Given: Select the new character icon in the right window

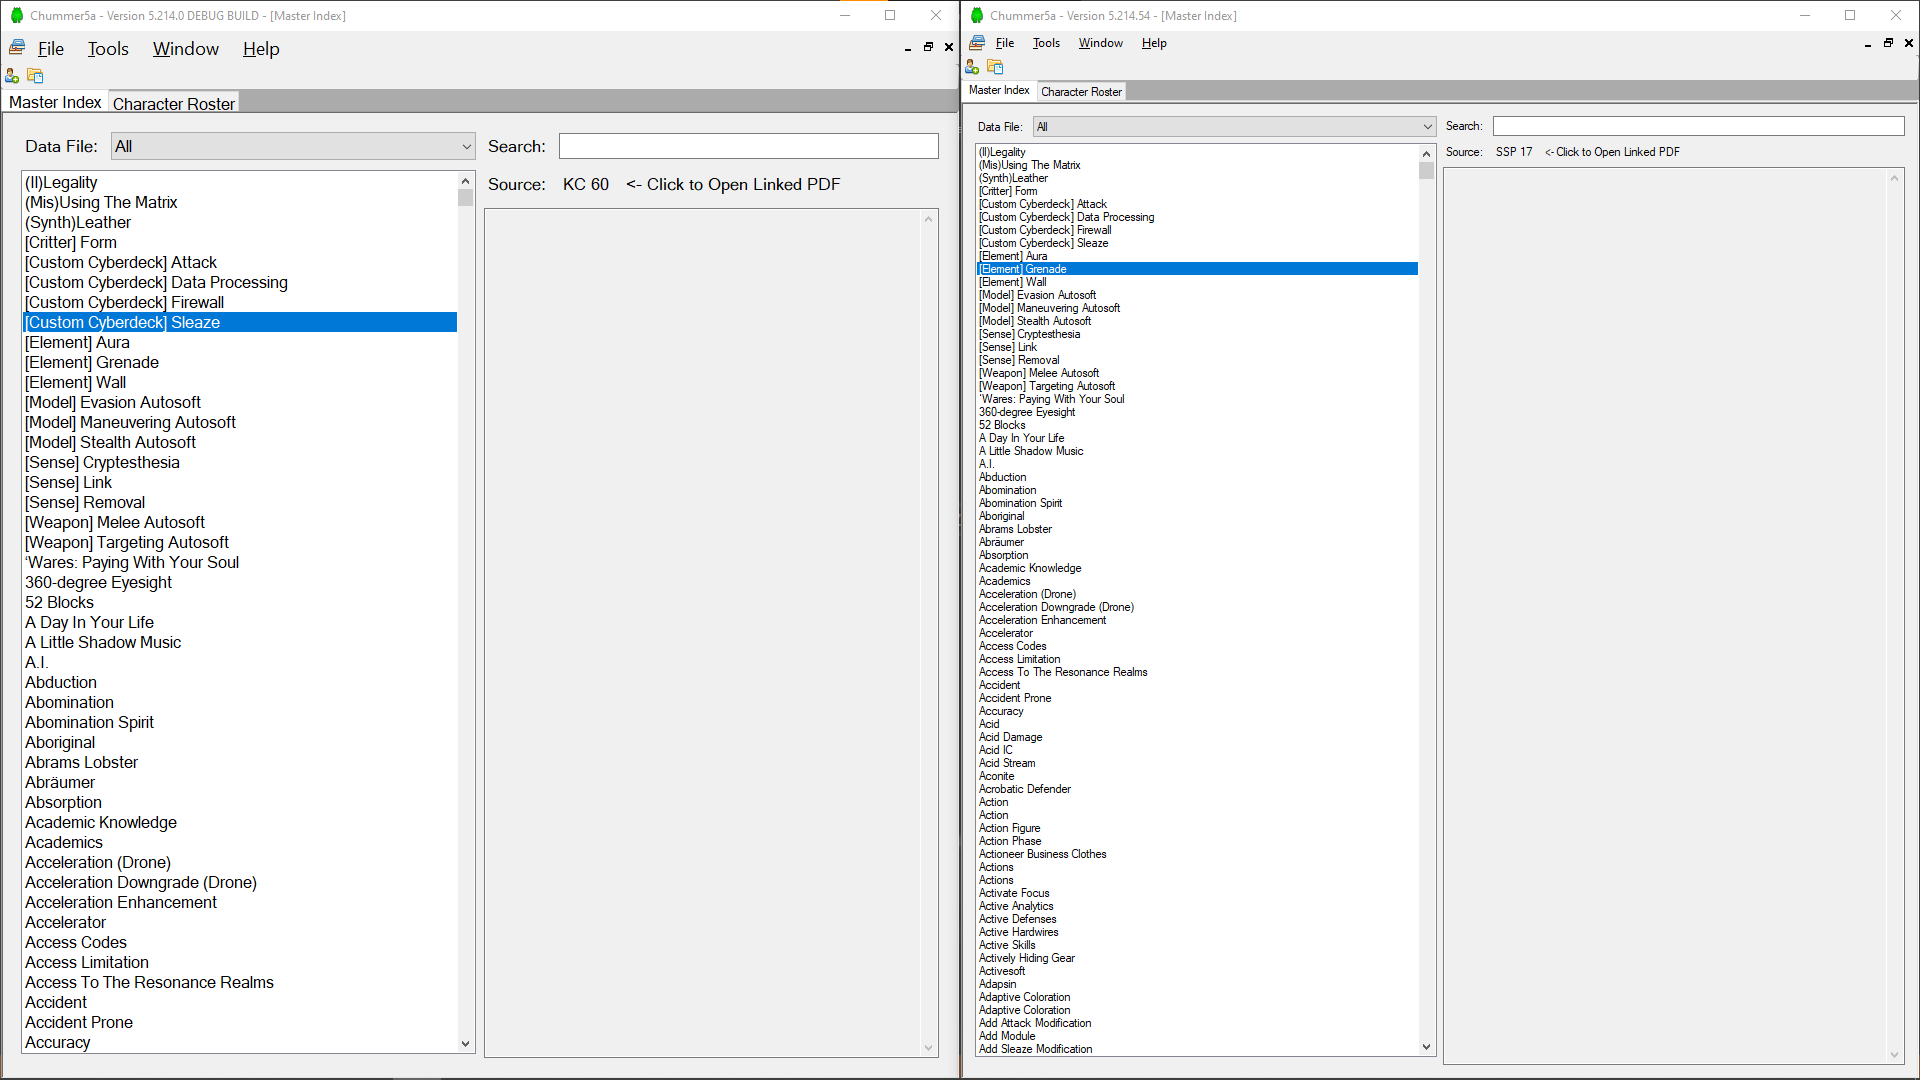Looking at the screenshot, I should (972, 67).
